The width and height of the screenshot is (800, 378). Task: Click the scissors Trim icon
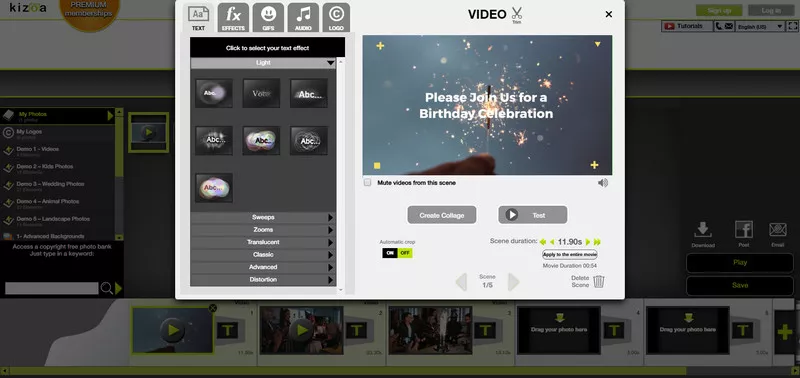pyautogui.click(x=517, y=15)
